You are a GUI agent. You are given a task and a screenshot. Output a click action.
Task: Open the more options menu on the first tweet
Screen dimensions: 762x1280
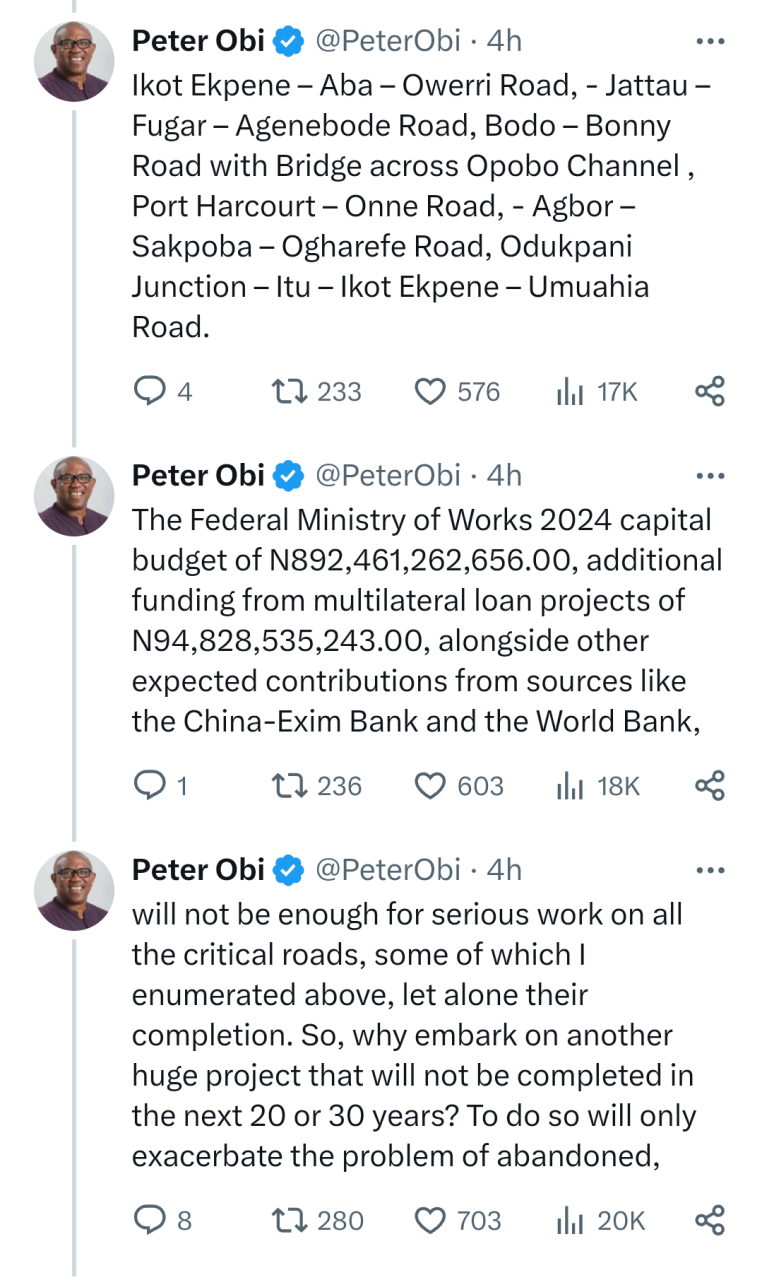click(x=710, y=41)
